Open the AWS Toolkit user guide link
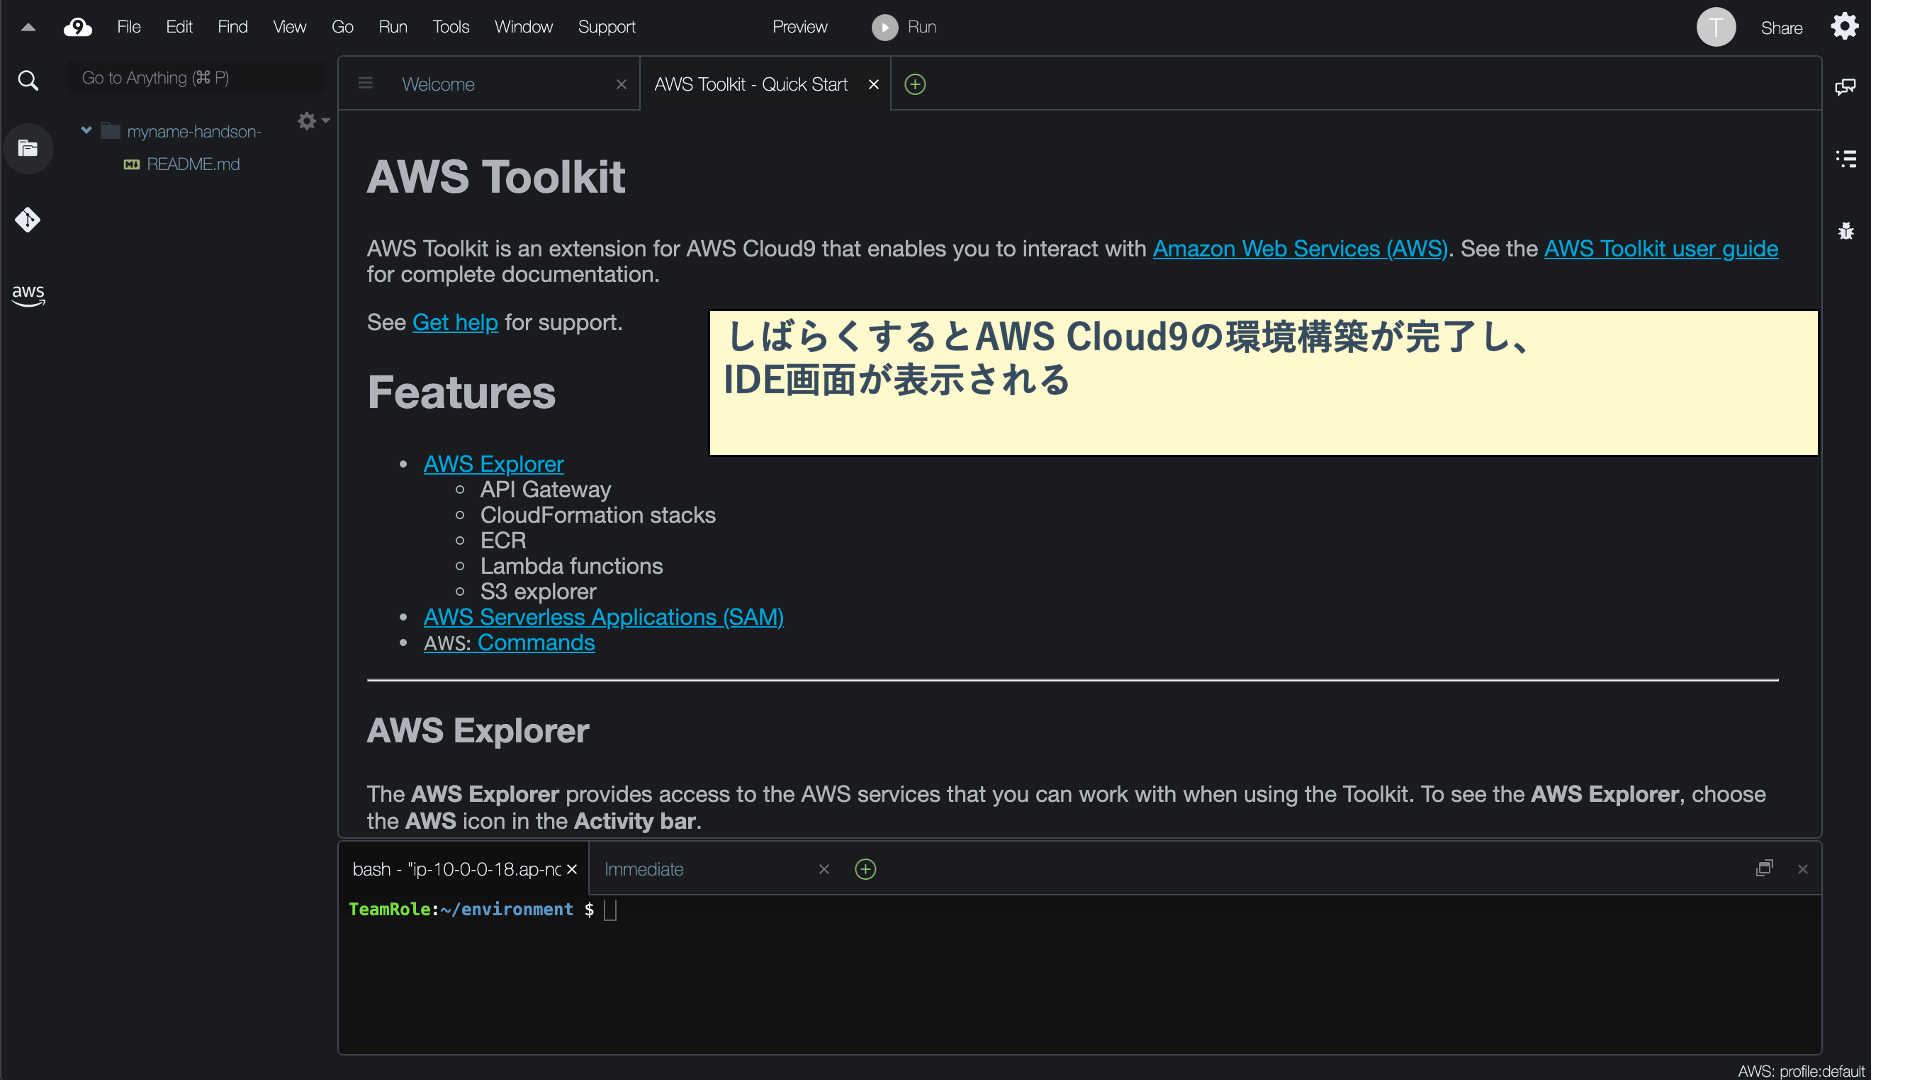The height and width of the screenshot is (1080, 1920). (x=1661, y=249)
